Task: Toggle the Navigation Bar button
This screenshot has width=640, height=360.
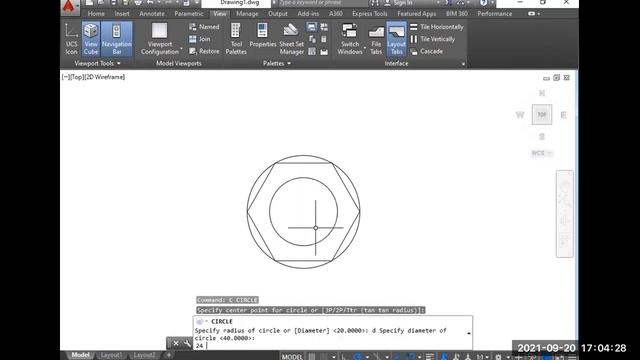Action: pyautogui.click(x=117, y=39)
